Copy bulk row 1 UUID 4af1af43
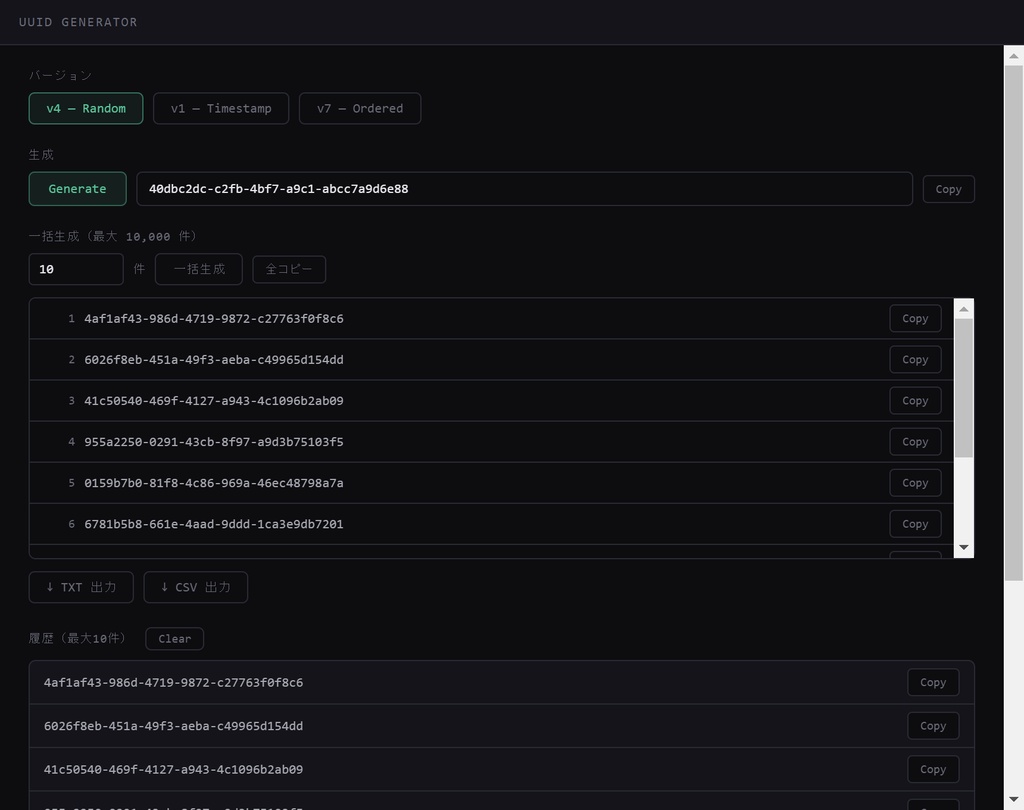Viewport: 1024px width, 810px height. [915, 318]
